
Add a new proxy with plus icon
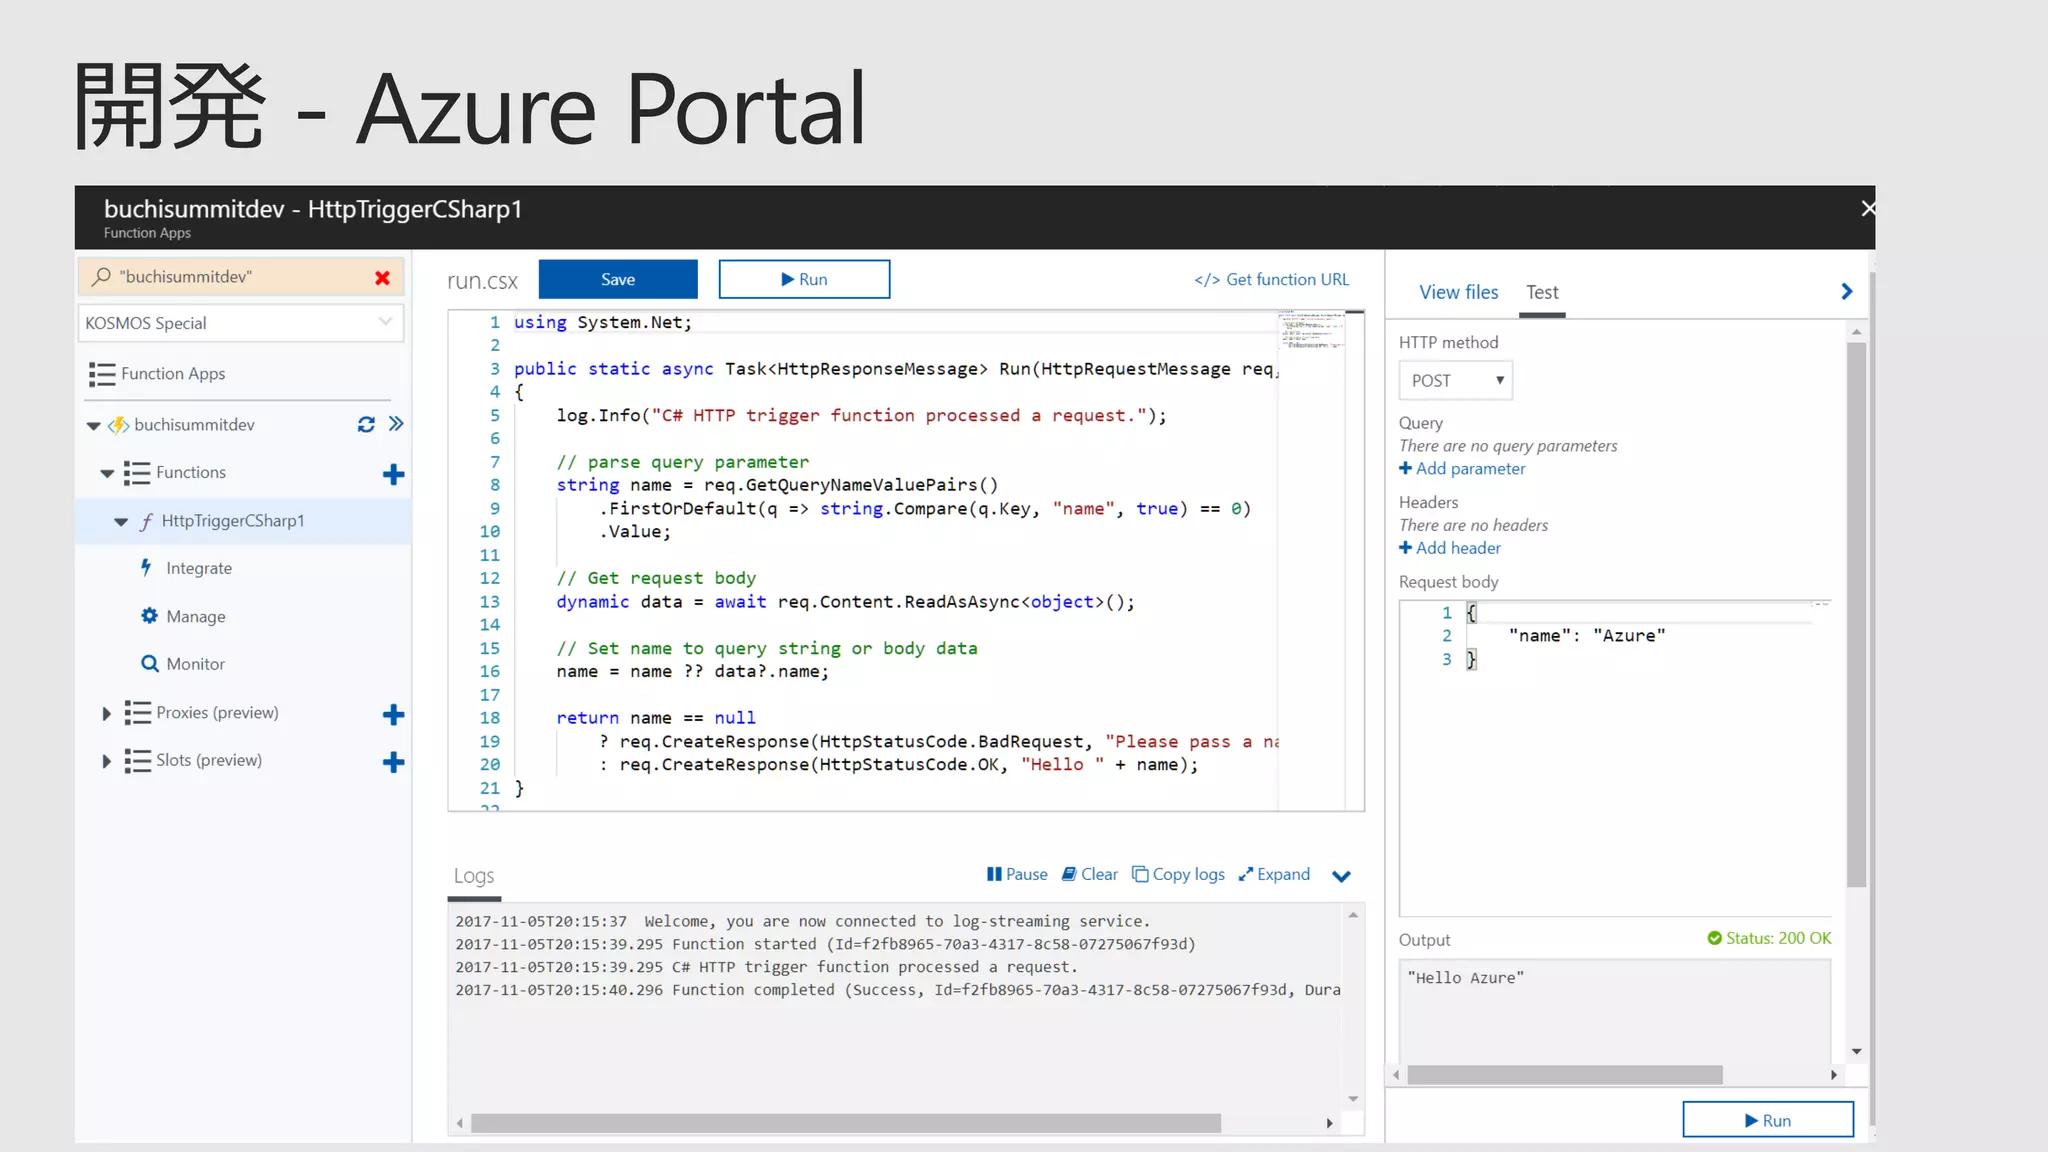pyautogui.click(x=393, y=714)
